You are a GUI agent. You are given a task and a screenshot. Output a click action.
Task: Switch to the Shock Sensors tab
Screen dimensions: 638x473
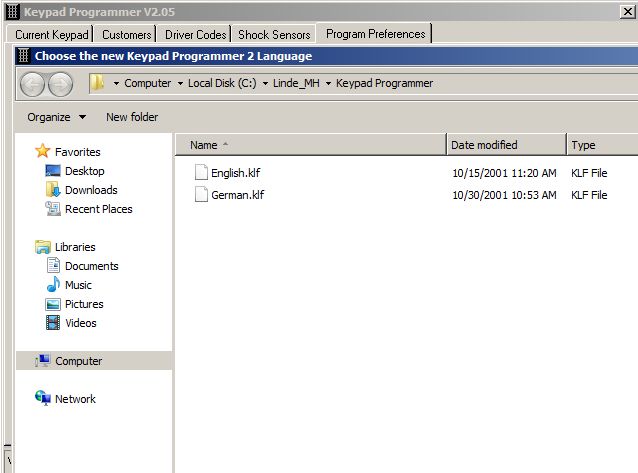coord(274,35)
